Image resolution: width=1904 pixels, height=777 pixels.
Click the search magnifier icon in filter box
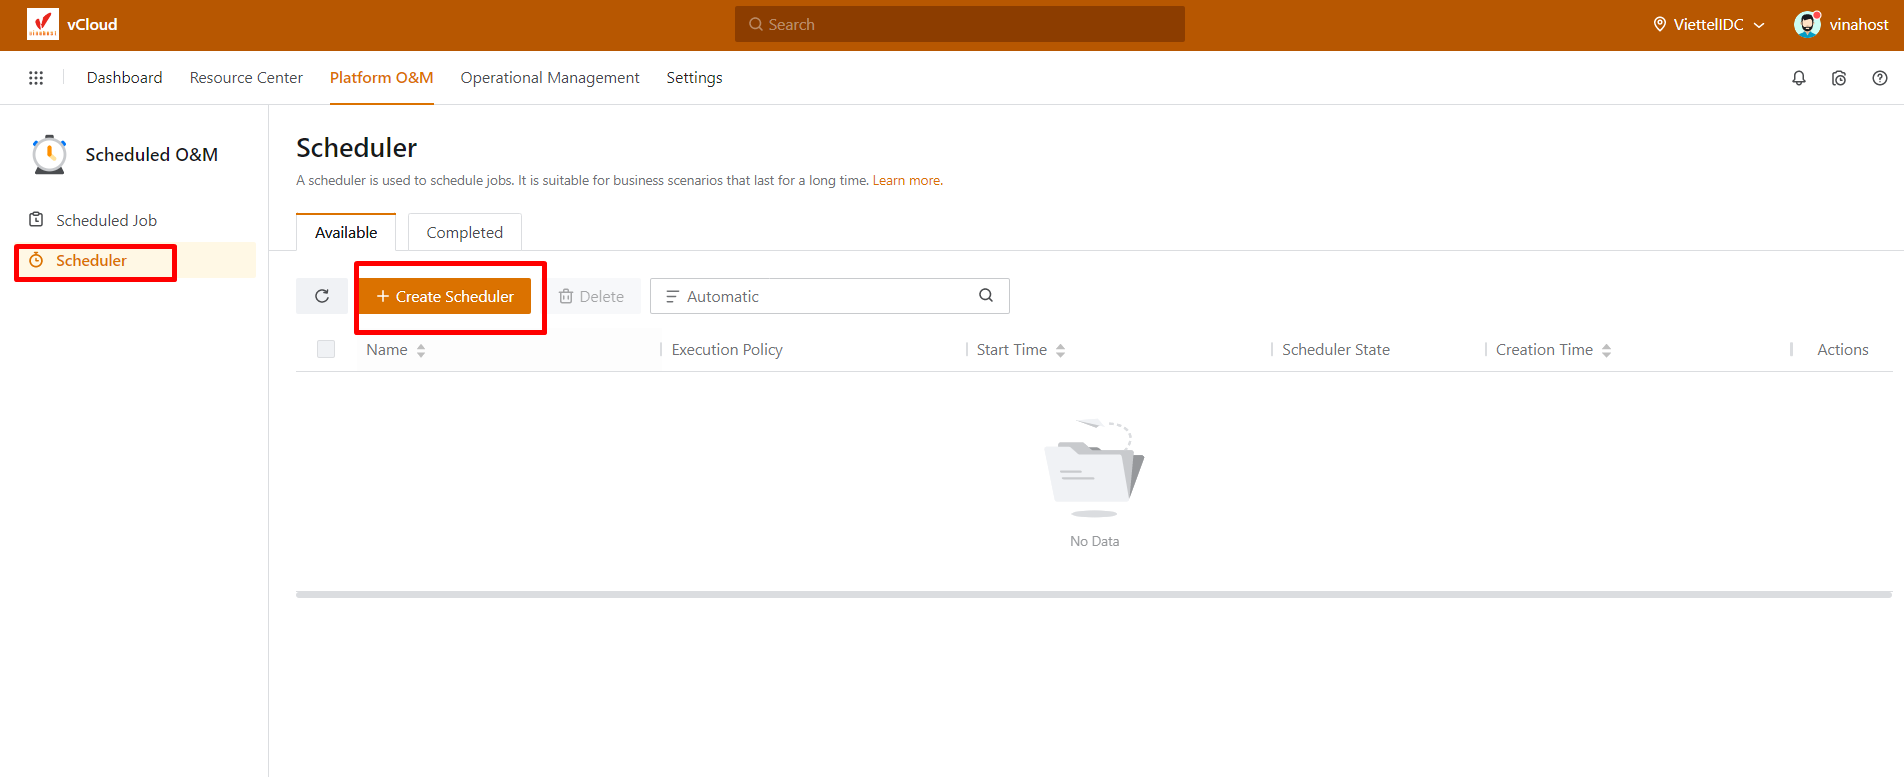coord(985,295)
